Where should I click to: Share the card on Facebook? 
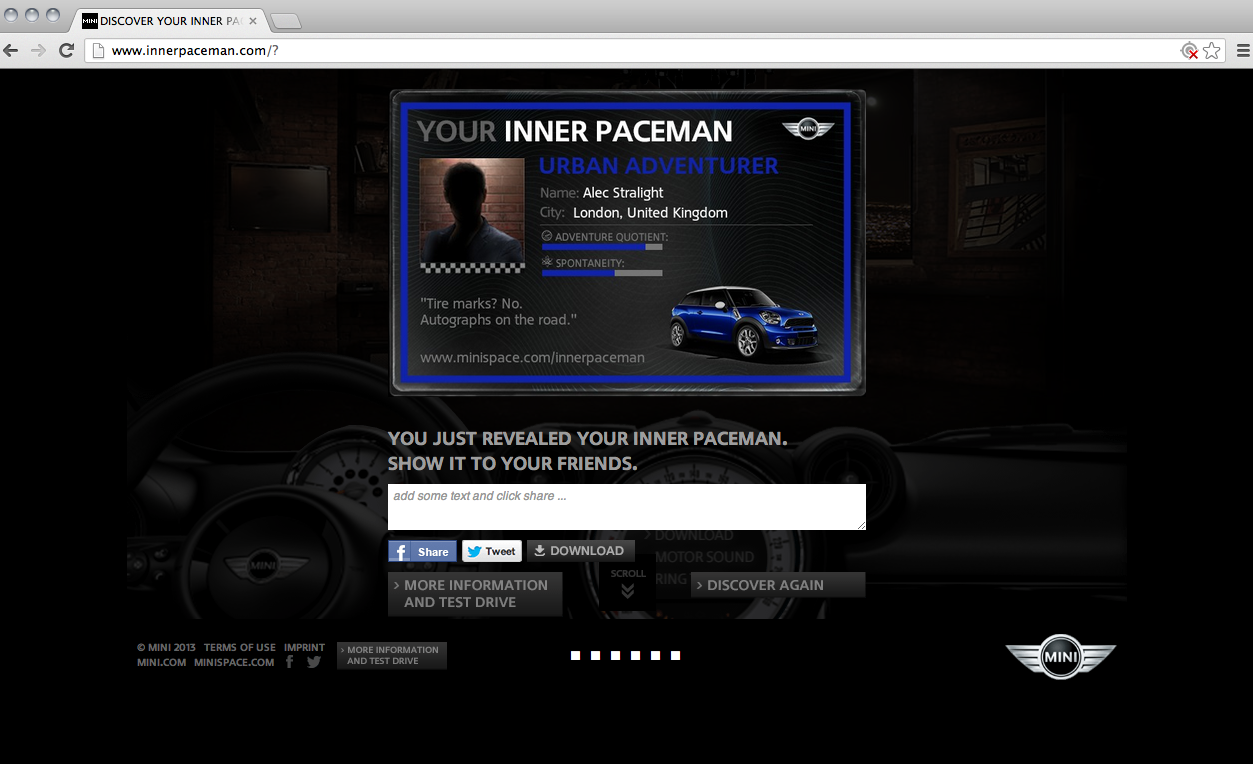(422, 551)
